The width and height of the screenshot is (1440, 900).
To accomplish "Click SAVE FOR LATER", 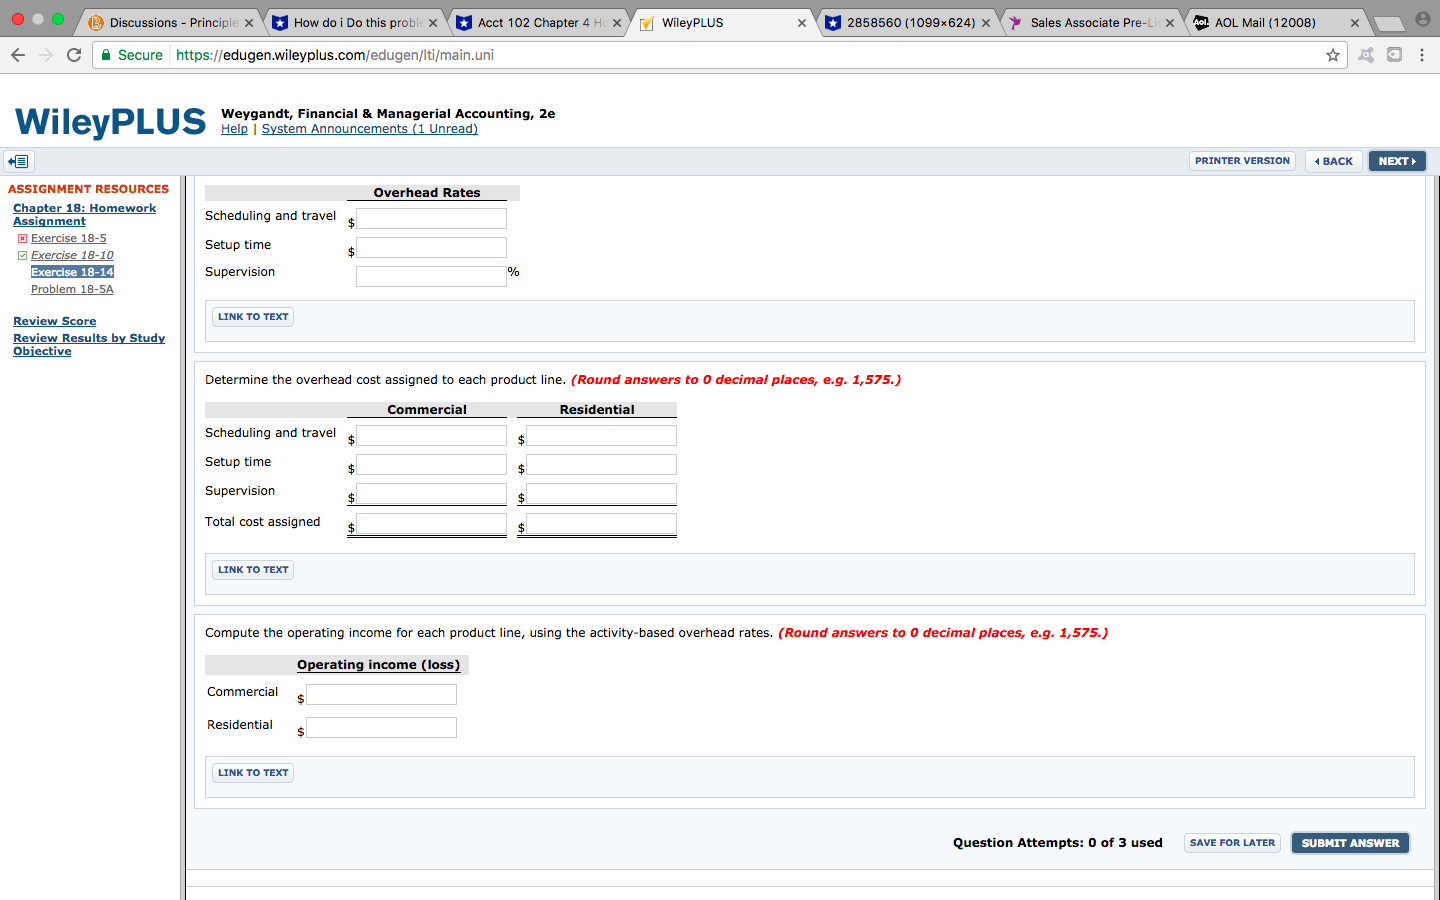I will pos(1232,843).
